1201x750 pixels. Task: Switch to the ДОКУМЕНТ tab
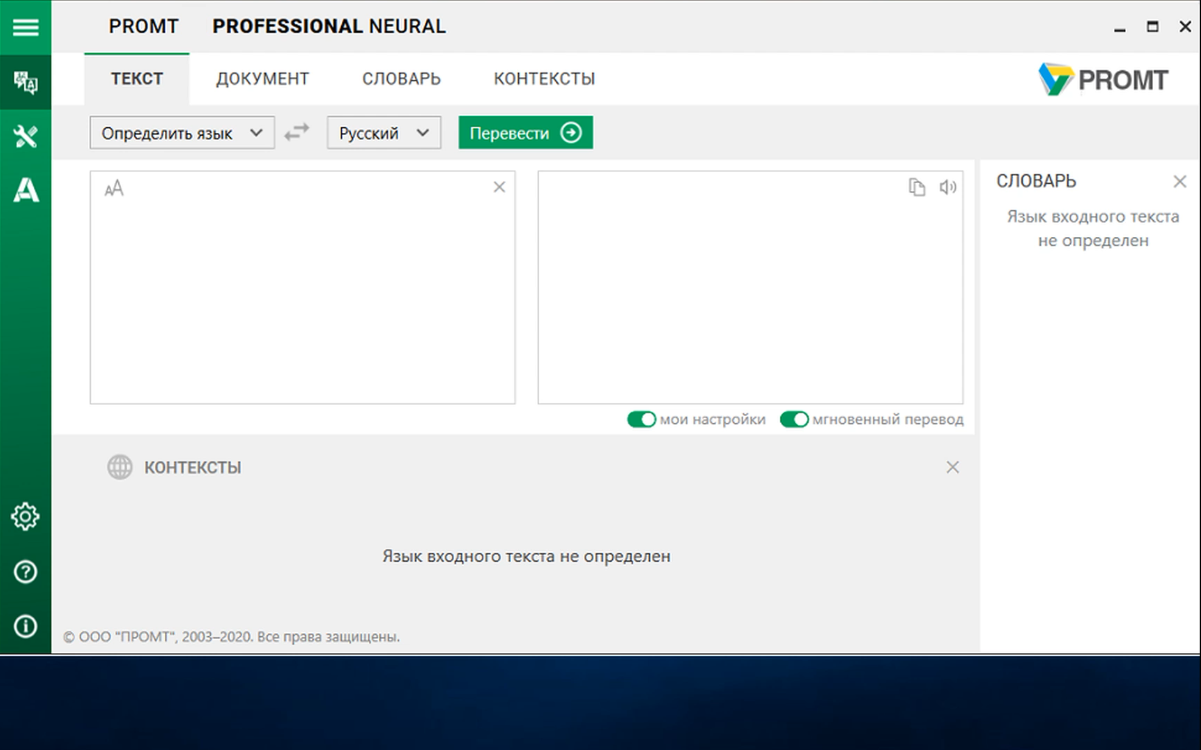pos(263,79)
